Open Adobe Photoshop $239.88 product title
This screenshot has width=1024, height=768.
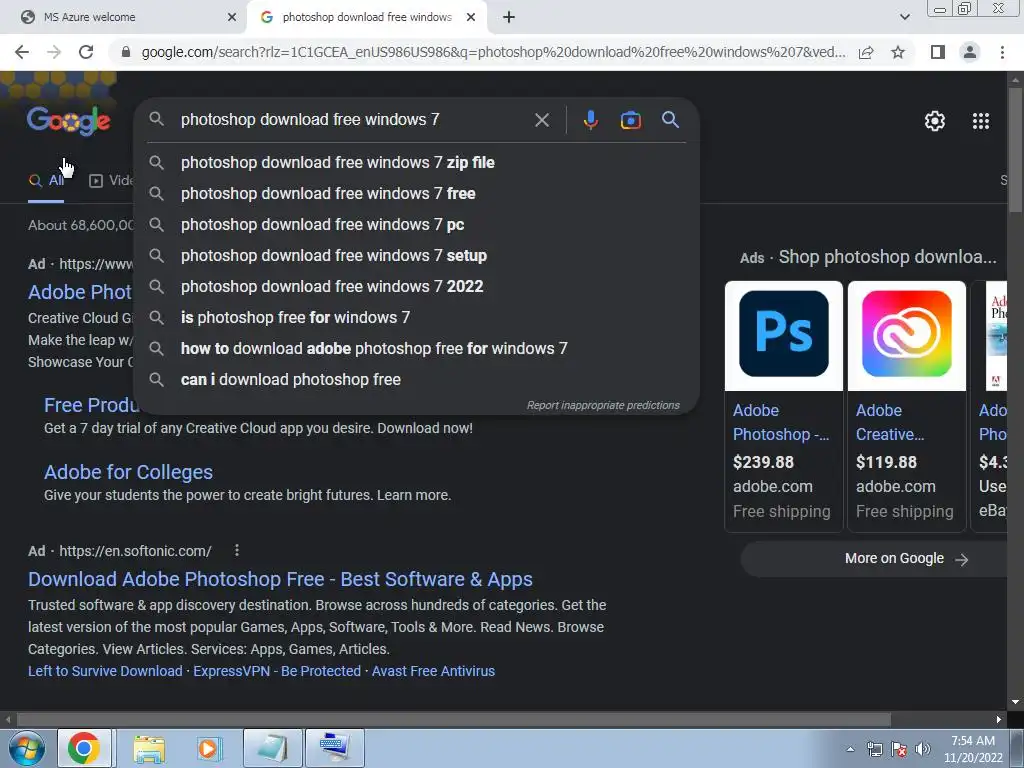tap(781, 423)
